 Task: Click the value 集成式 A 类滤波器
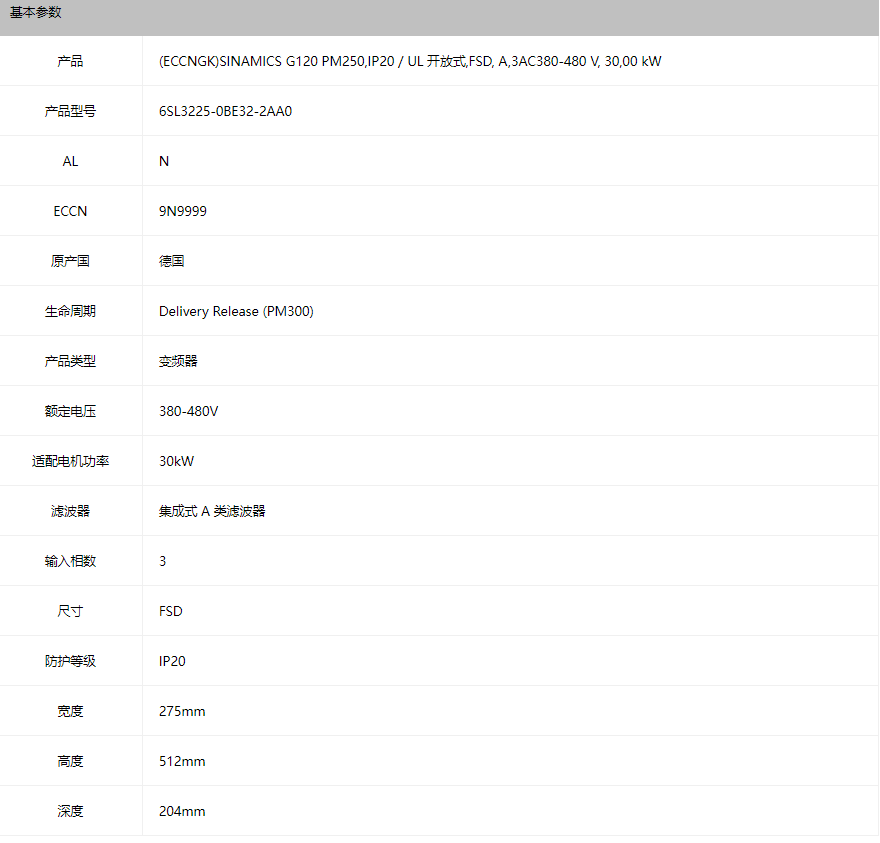click(x=212, y=511)
